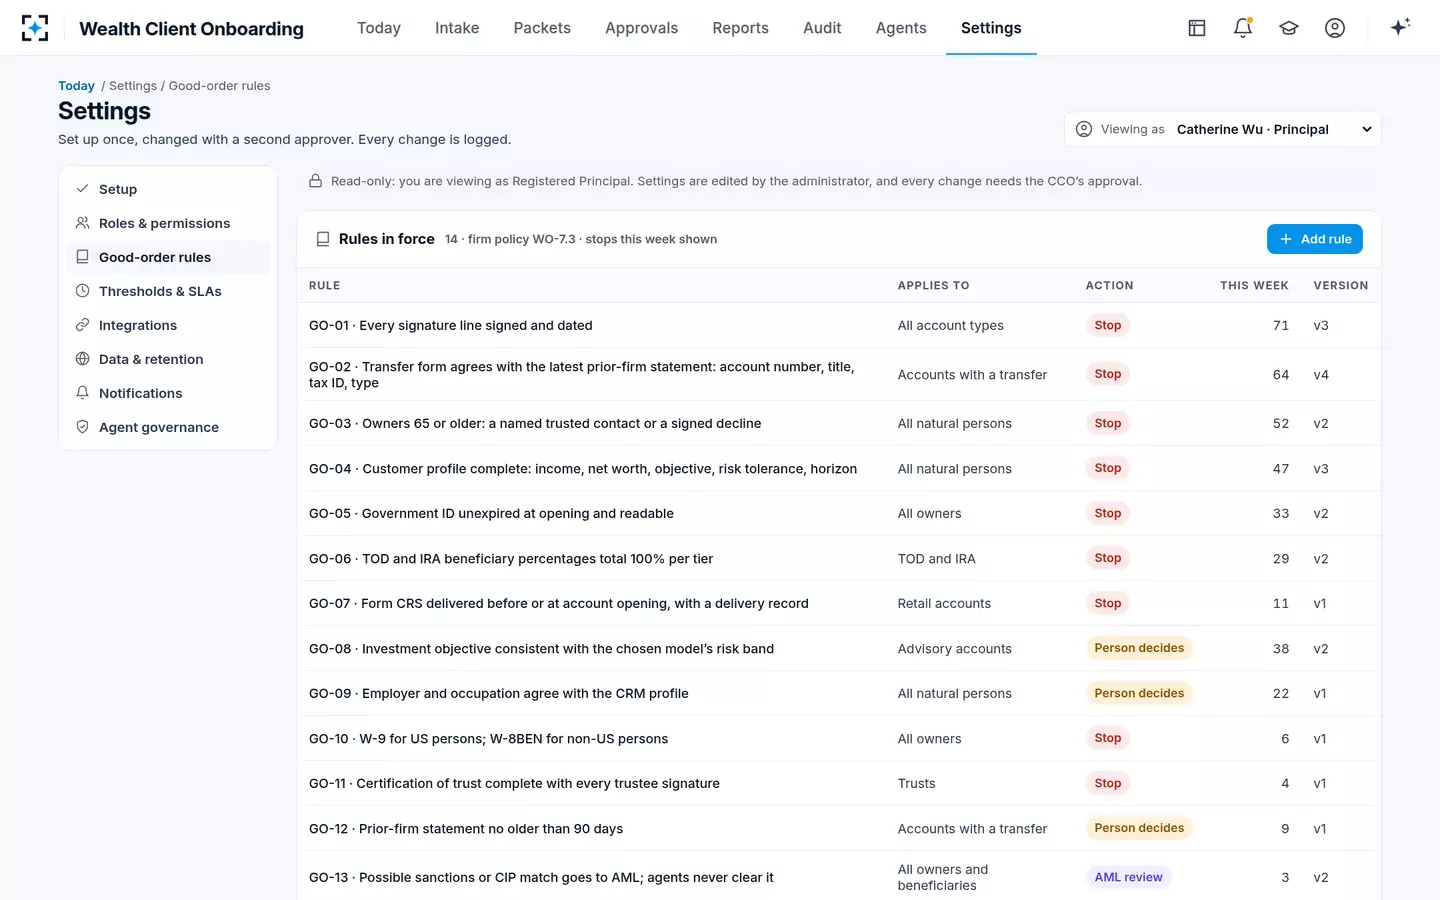Launch the sparkle AI assistant icon
This screenshot has width=1440, height=900.
click(1400, 27)
